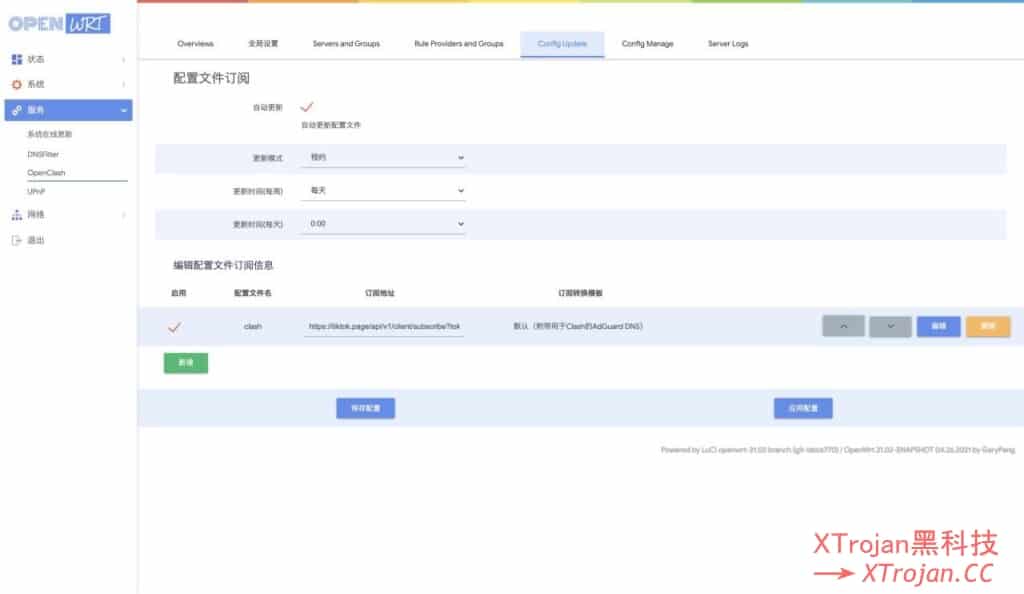Open the weekly update time dropdown showing 每天
Screen dimensions: 1024x594
[383, 190]
